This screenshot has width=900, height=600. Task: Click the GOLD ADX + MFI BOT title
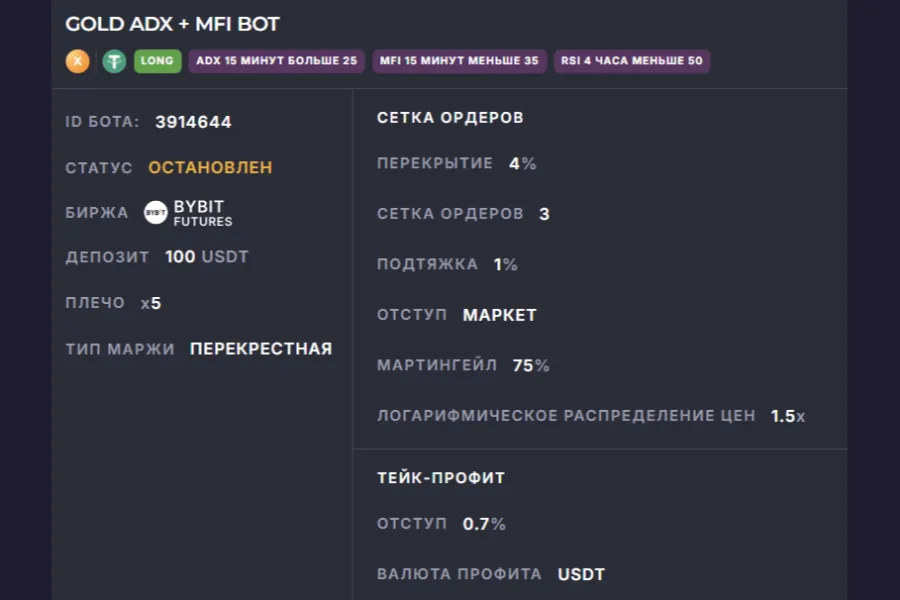pyautogui.click(x=172, y=24)
